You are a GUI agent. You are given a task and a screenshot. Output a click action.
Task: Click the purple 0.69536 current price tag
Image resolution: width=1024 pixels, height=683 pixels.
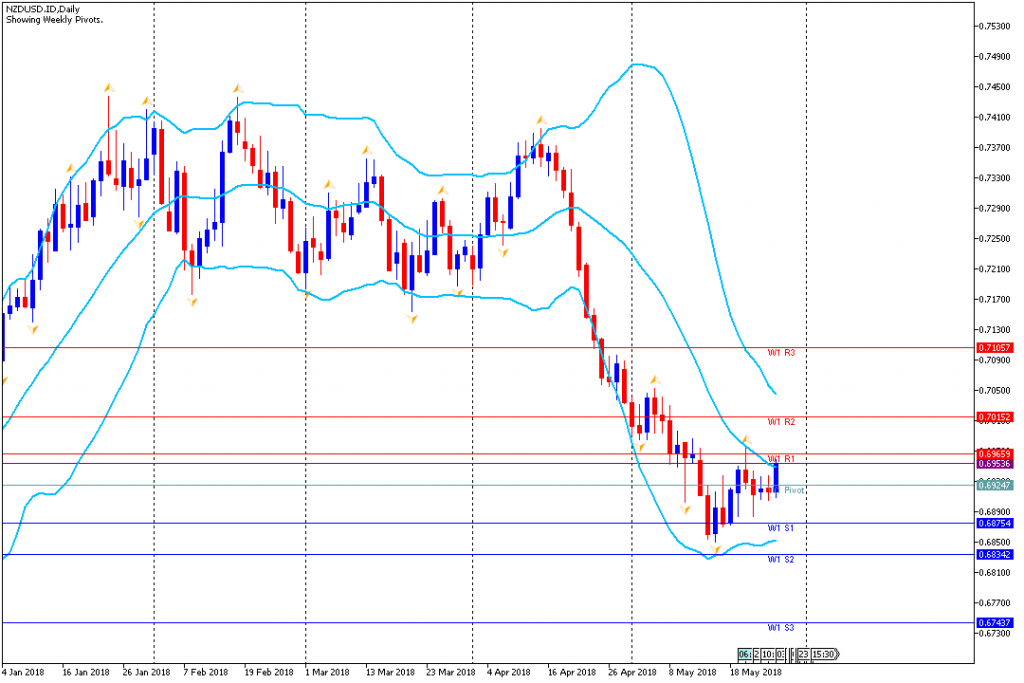tap(995, 464)
